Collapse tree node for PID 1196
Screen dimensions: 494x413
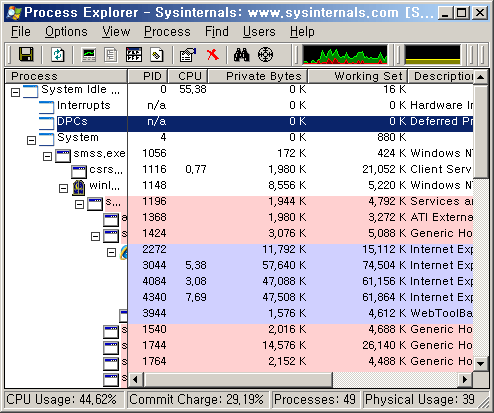pos(79,204)
